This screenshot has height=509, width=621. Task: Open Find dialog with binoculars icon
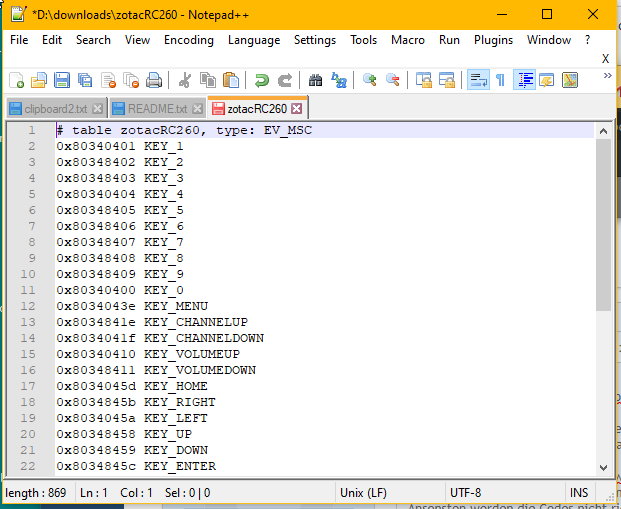coord(315,80)
